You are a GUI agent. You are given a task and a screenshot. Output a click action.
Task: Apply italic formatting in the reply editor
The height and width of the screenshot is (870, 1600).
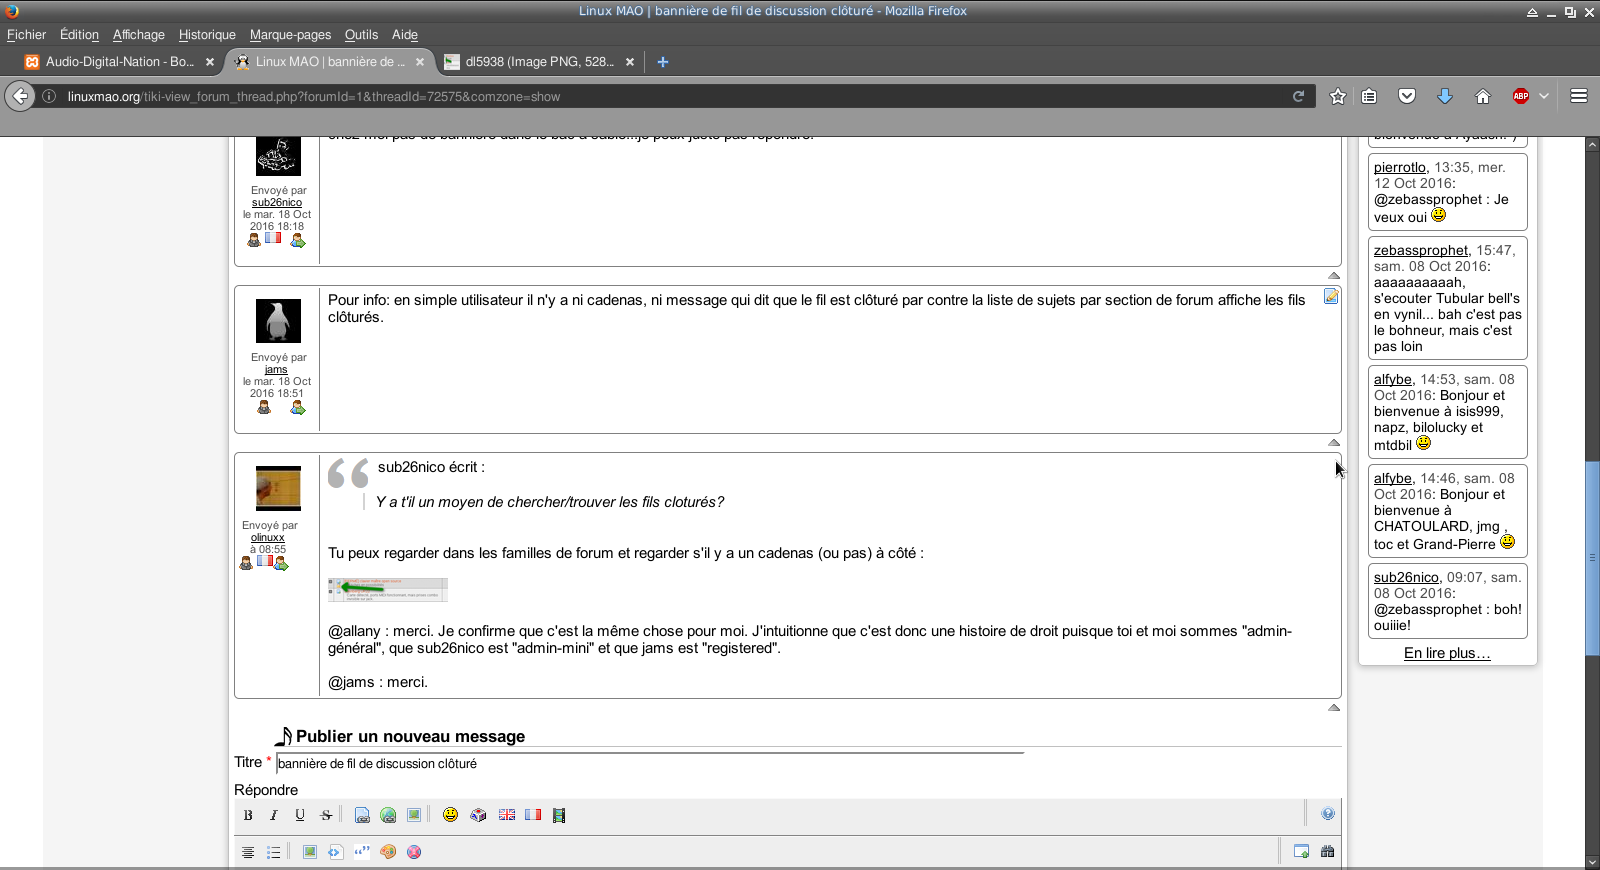[274, 815]
